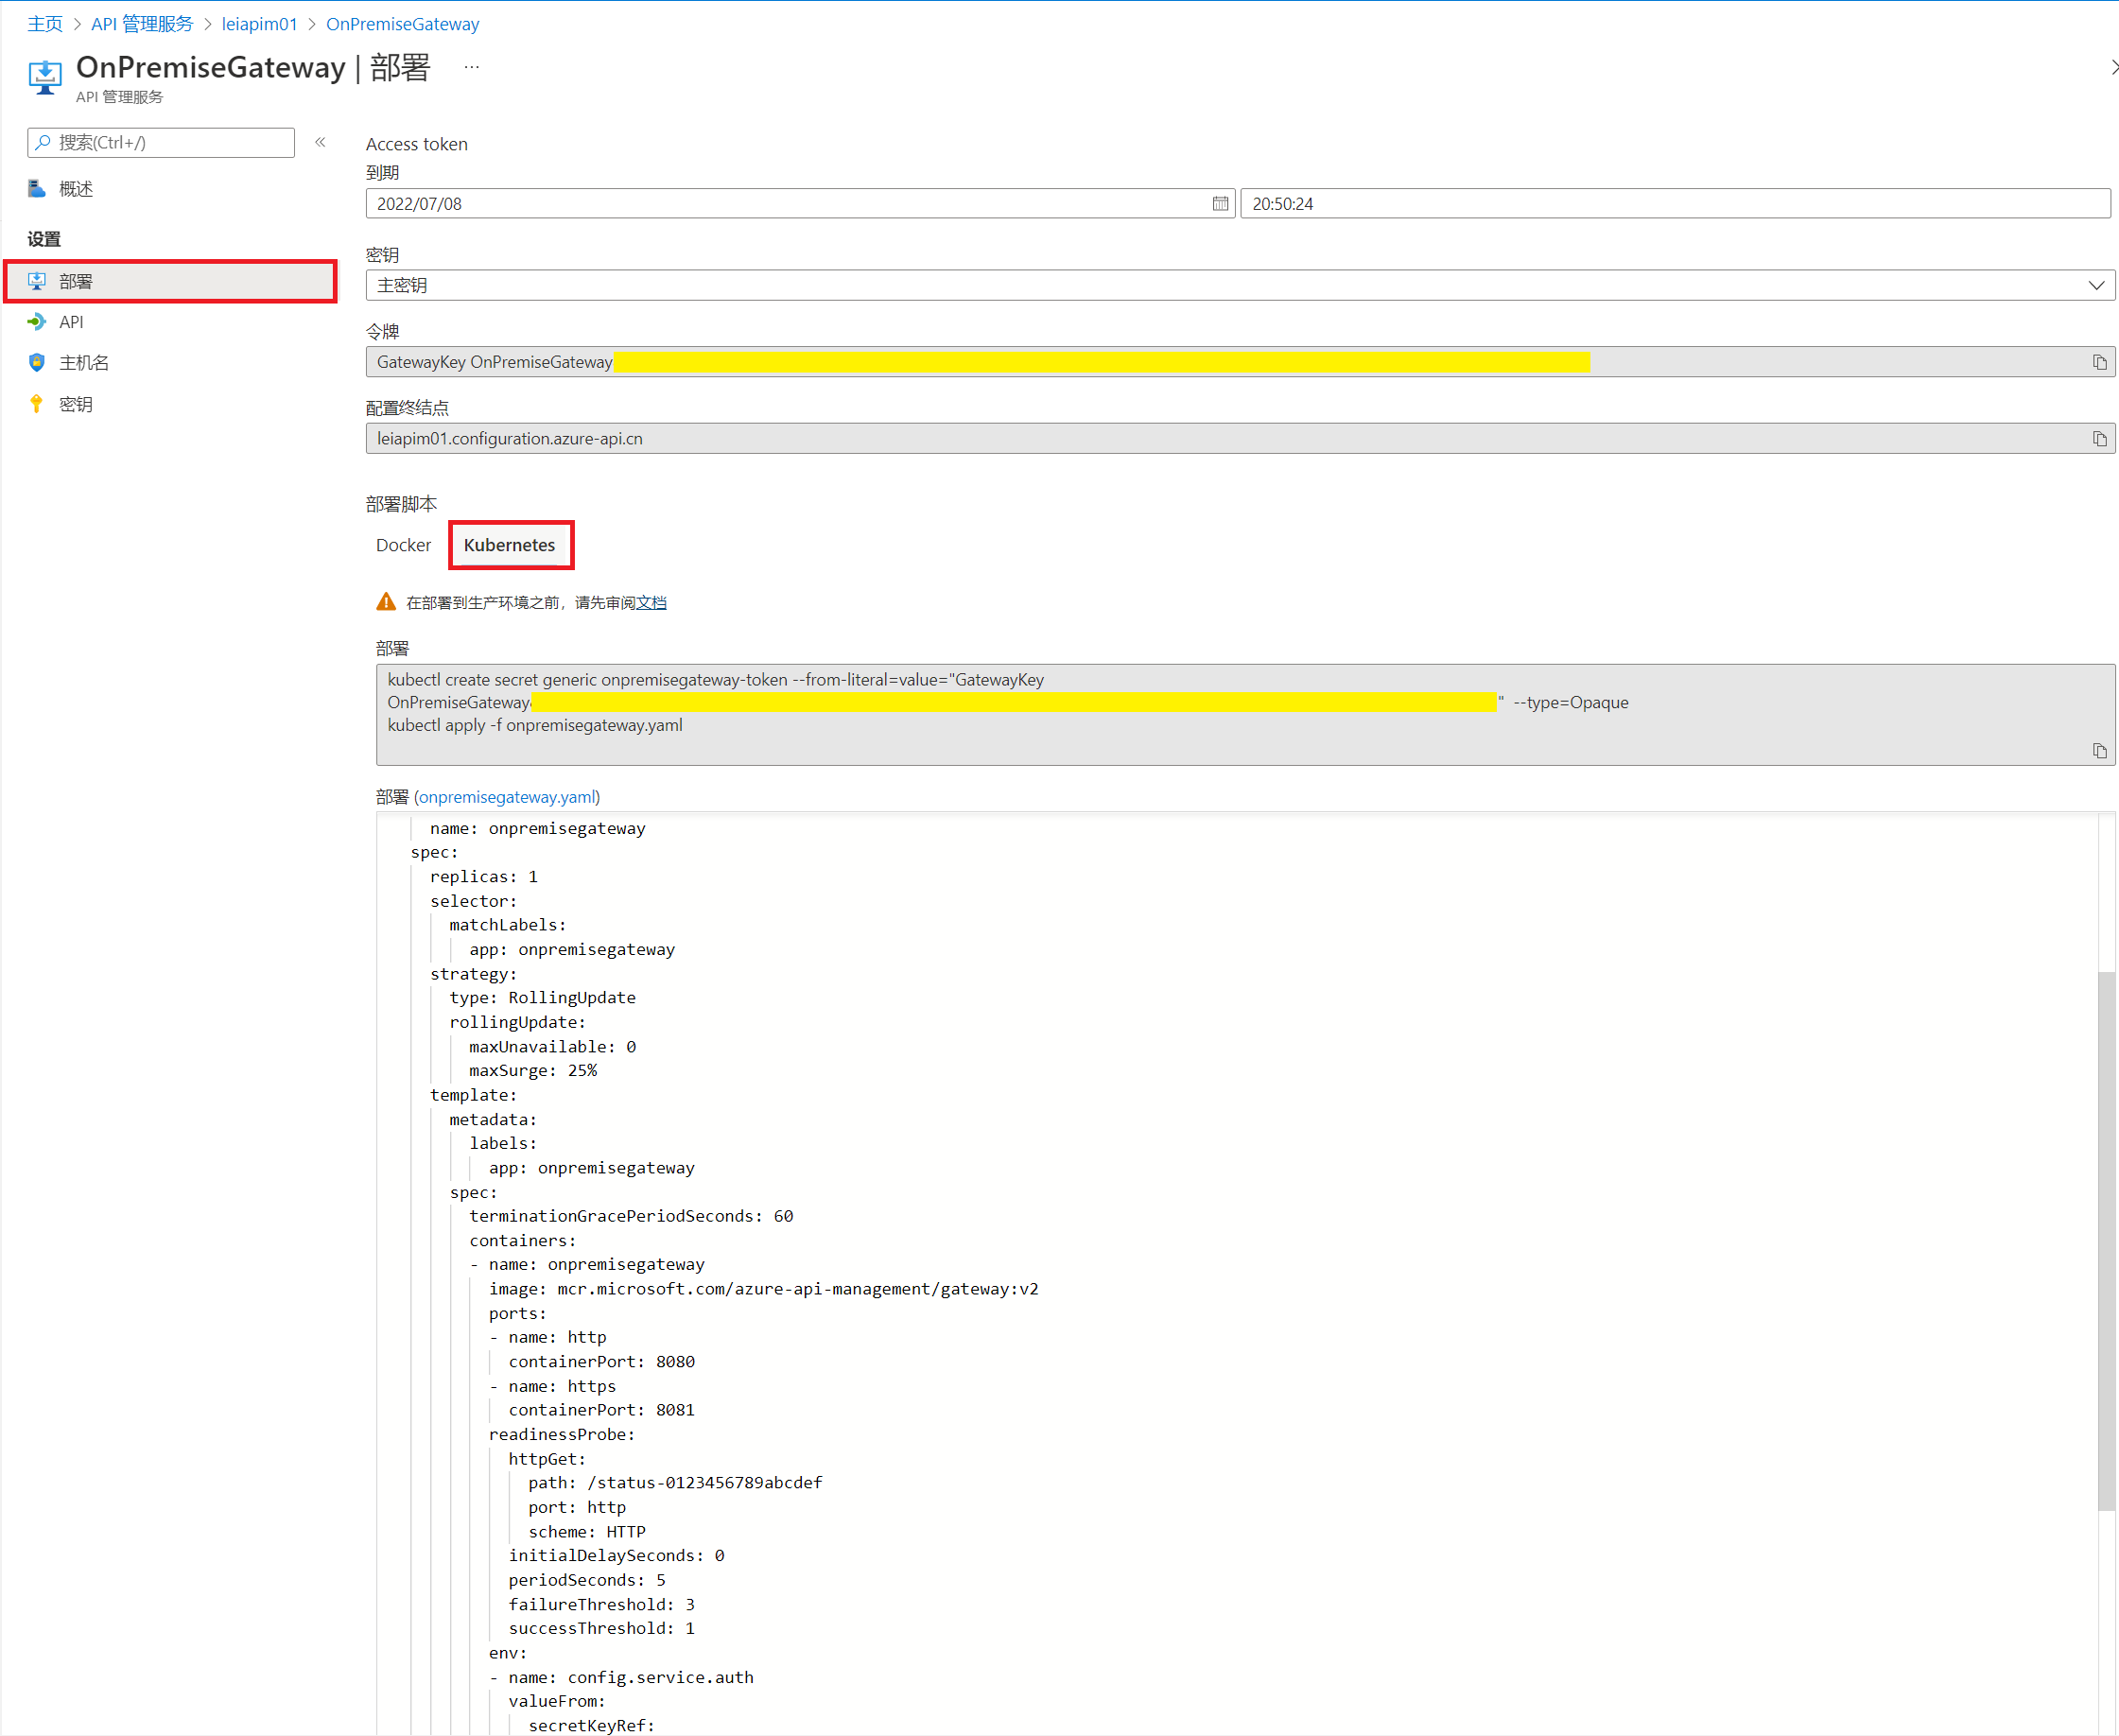This screenshot has width=2119, height=1736.
Task: Open the 主机名 hostnames section
Action: [84, 363]
